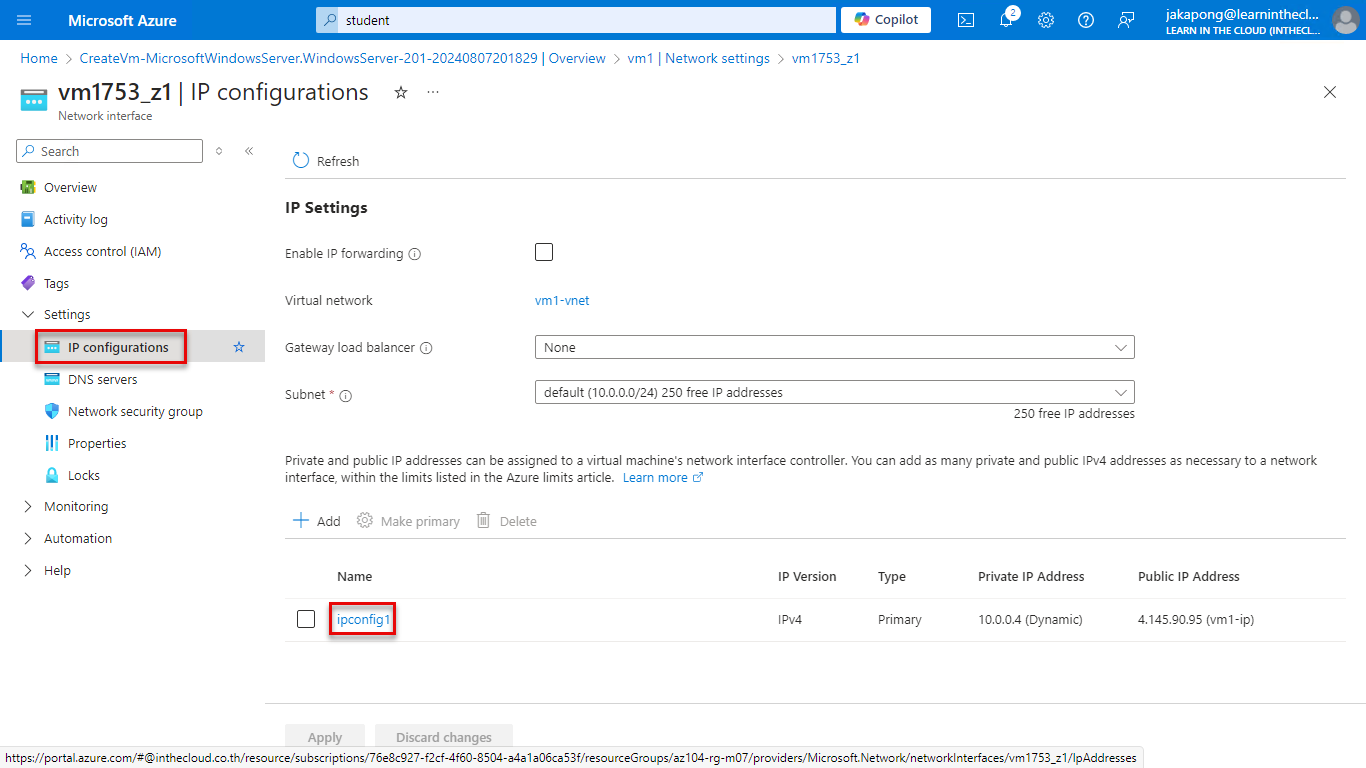Image resolution: width=1366 pixels, height=768 pixels.
Task: Select IP configurations menu item
Action: (118, 347)
